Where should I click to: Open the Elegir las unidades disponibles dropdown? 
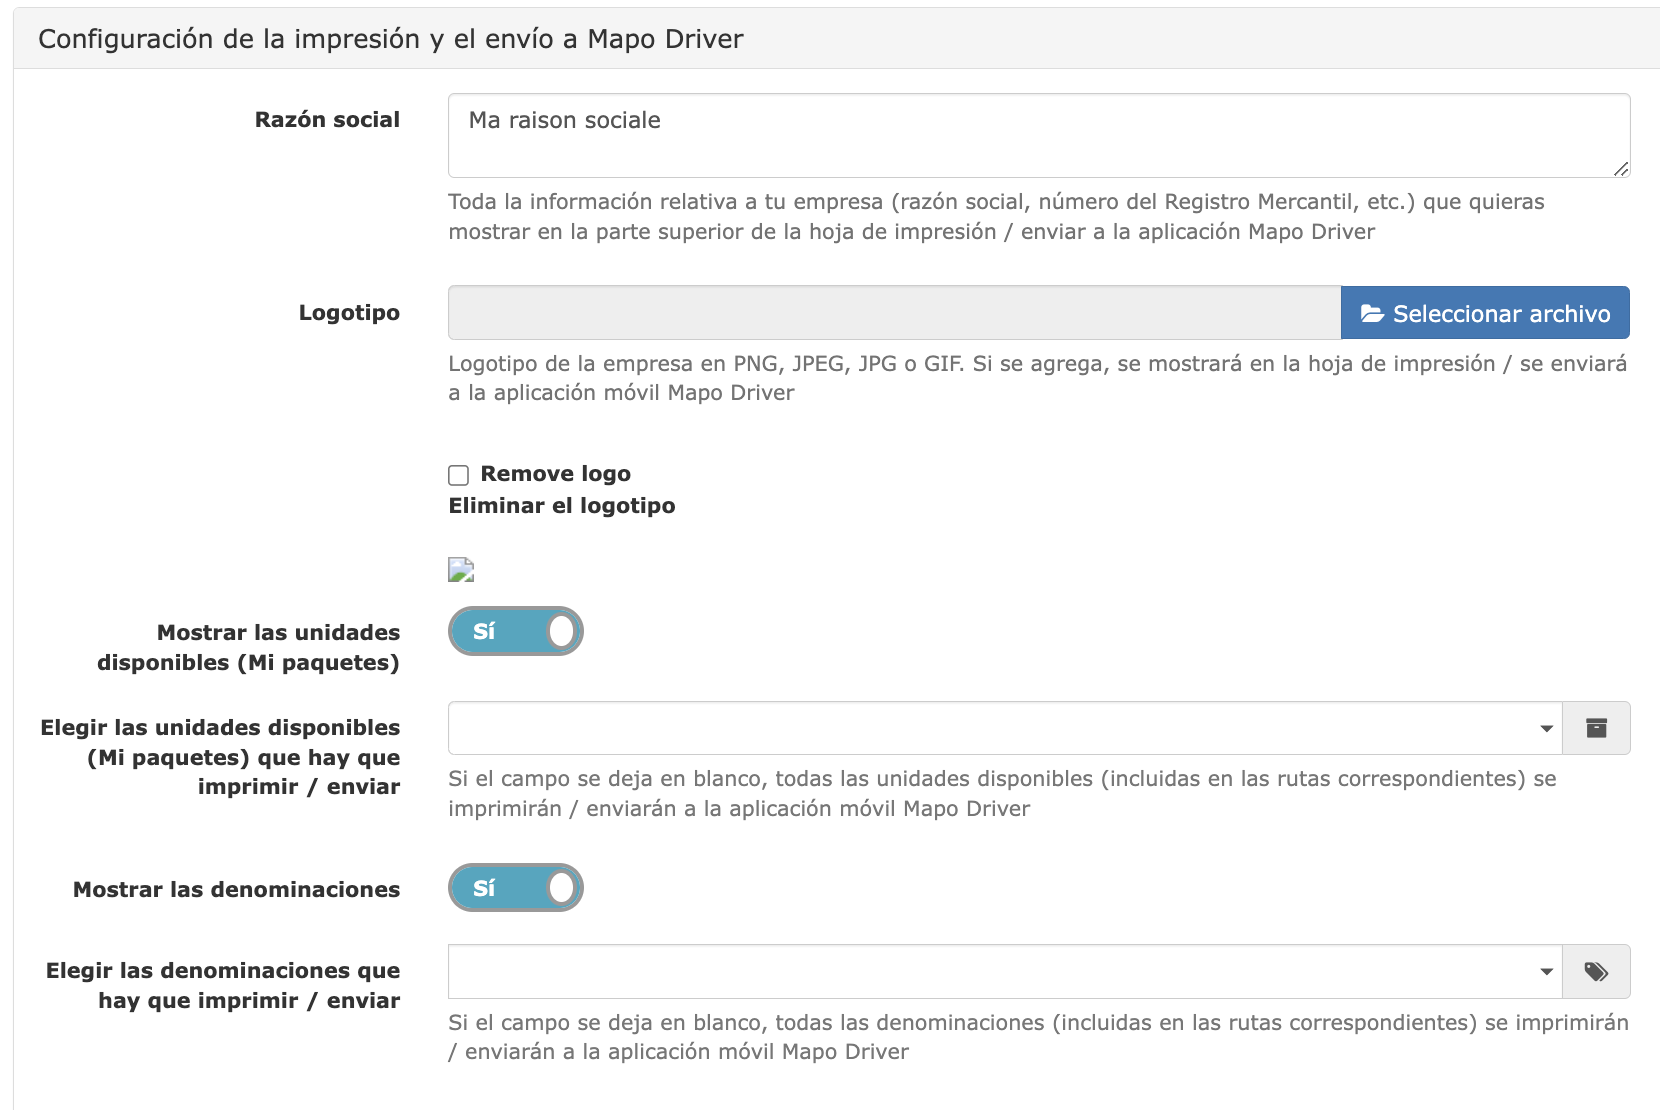[1005, 728]
